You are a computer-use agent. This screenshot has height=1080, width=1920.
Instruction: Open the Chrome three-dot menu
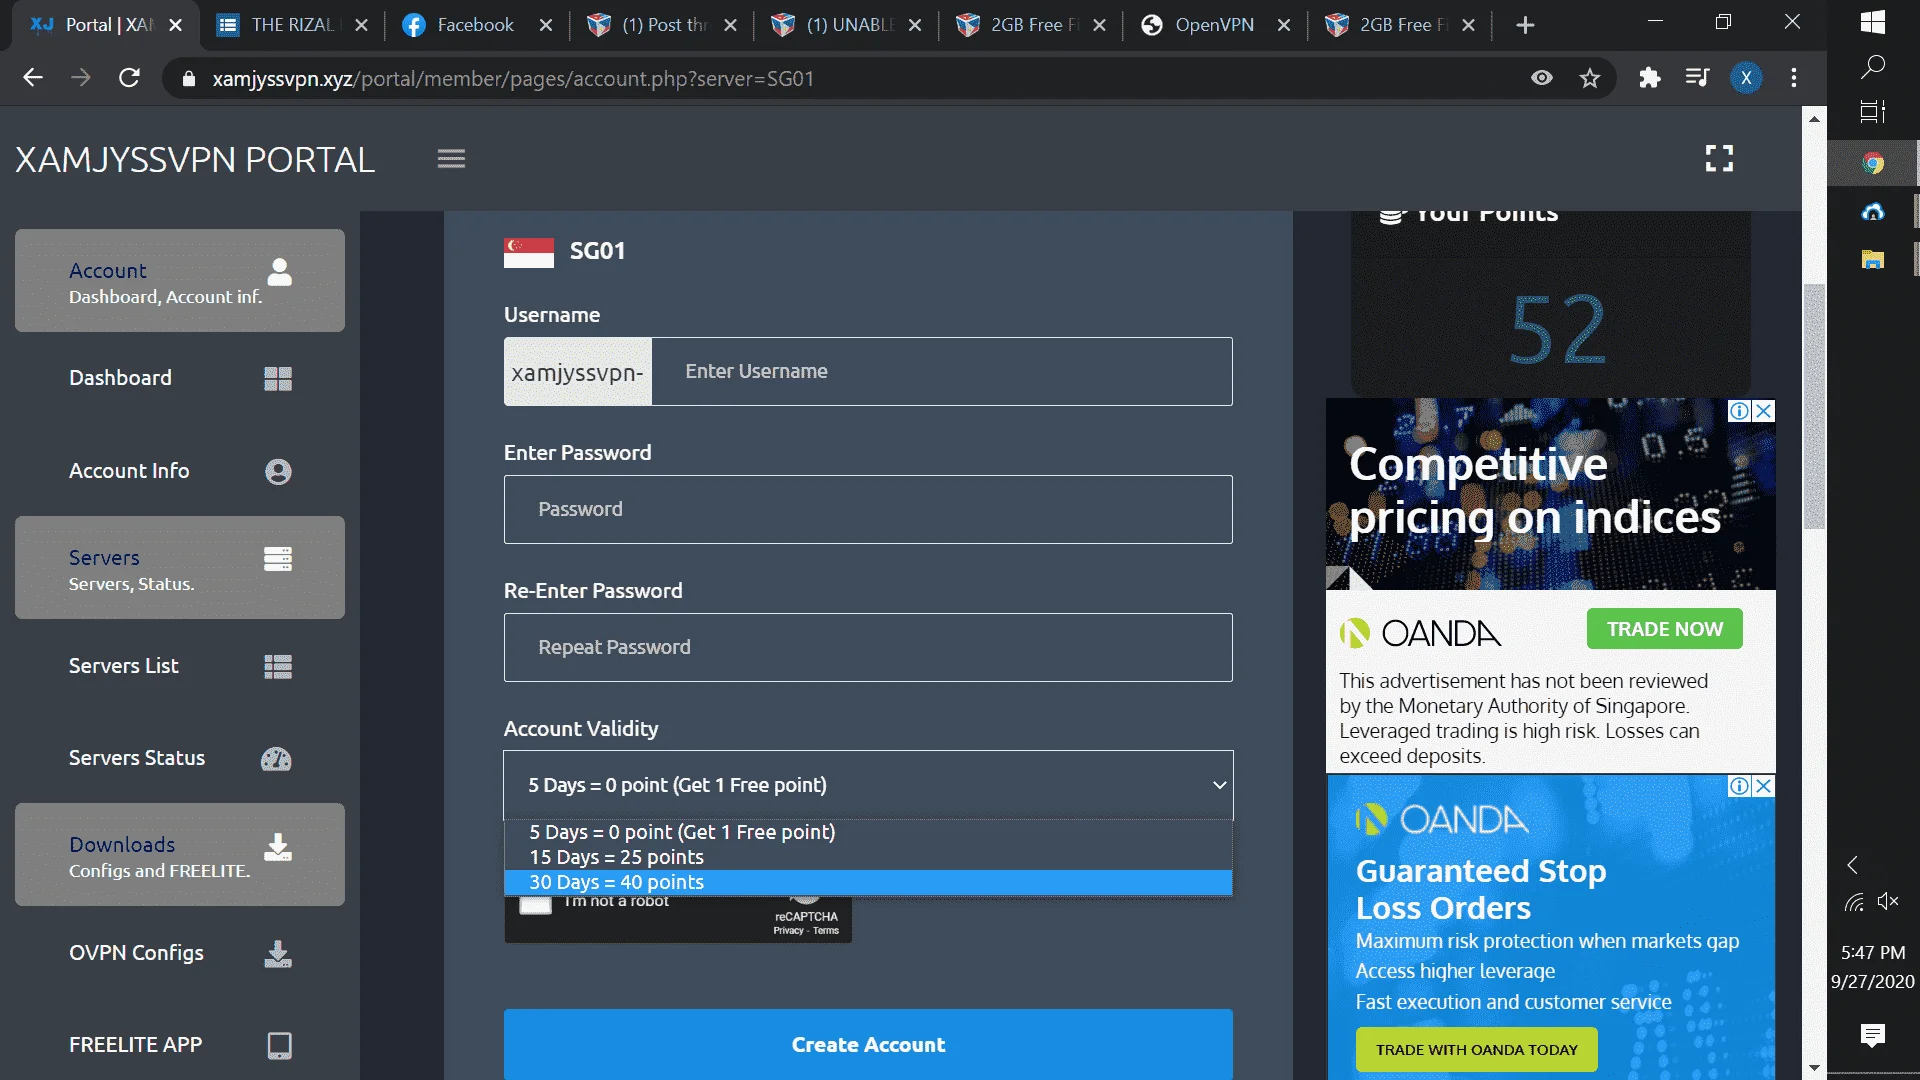1794,78
